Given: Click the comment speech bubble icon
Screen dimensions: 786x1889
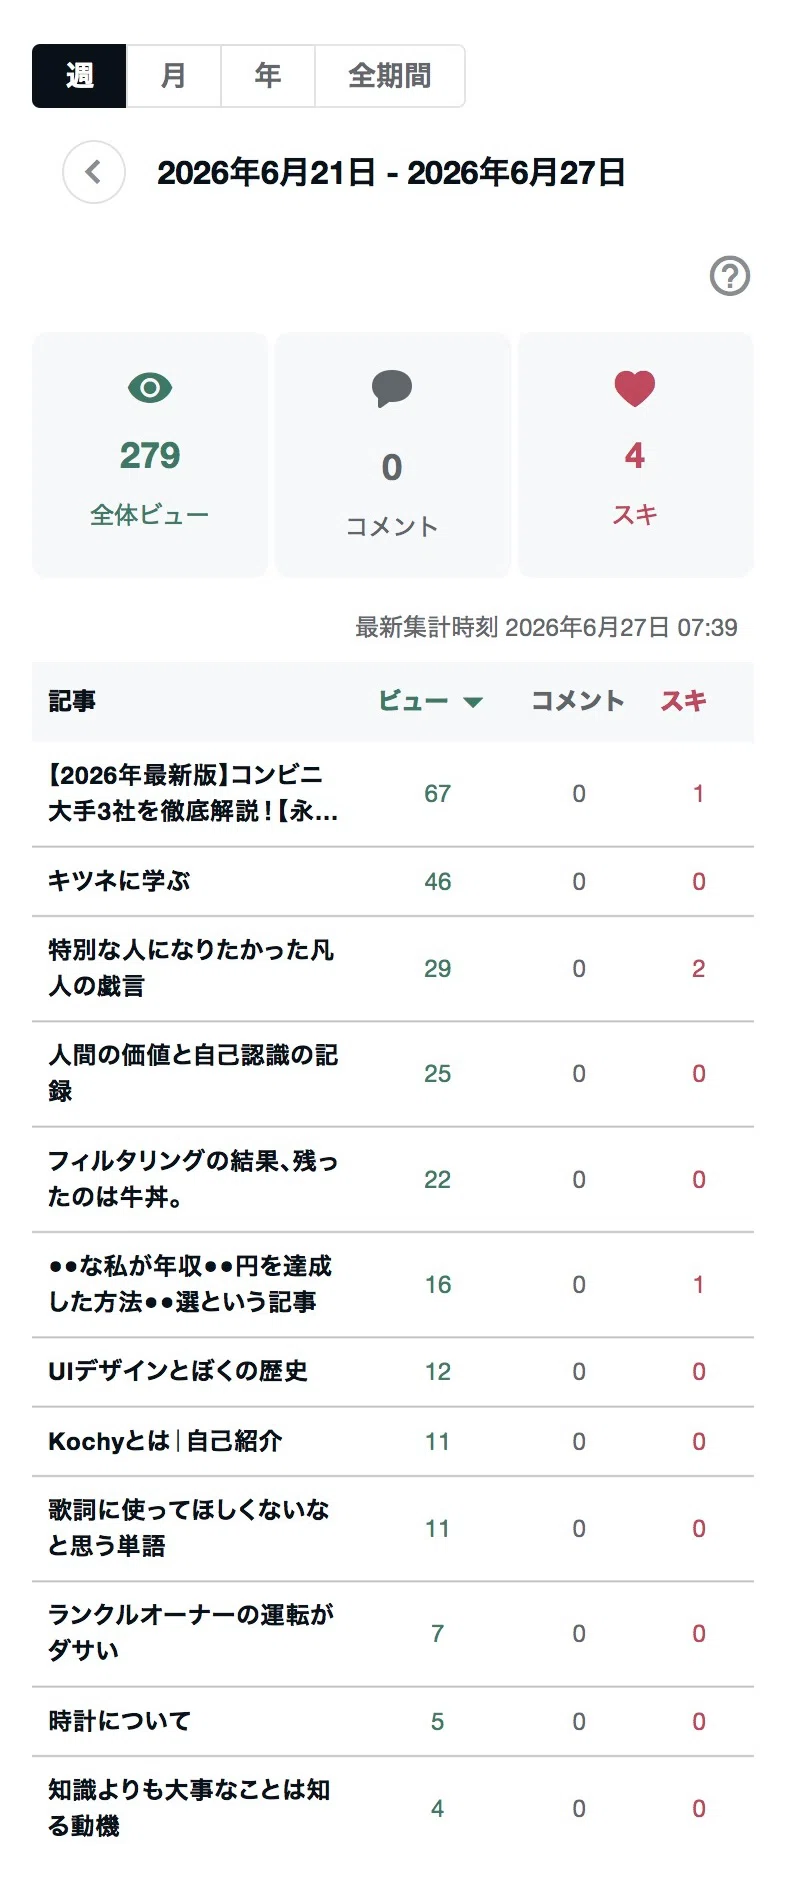Looking at the screenshot, I should (392, 388).
